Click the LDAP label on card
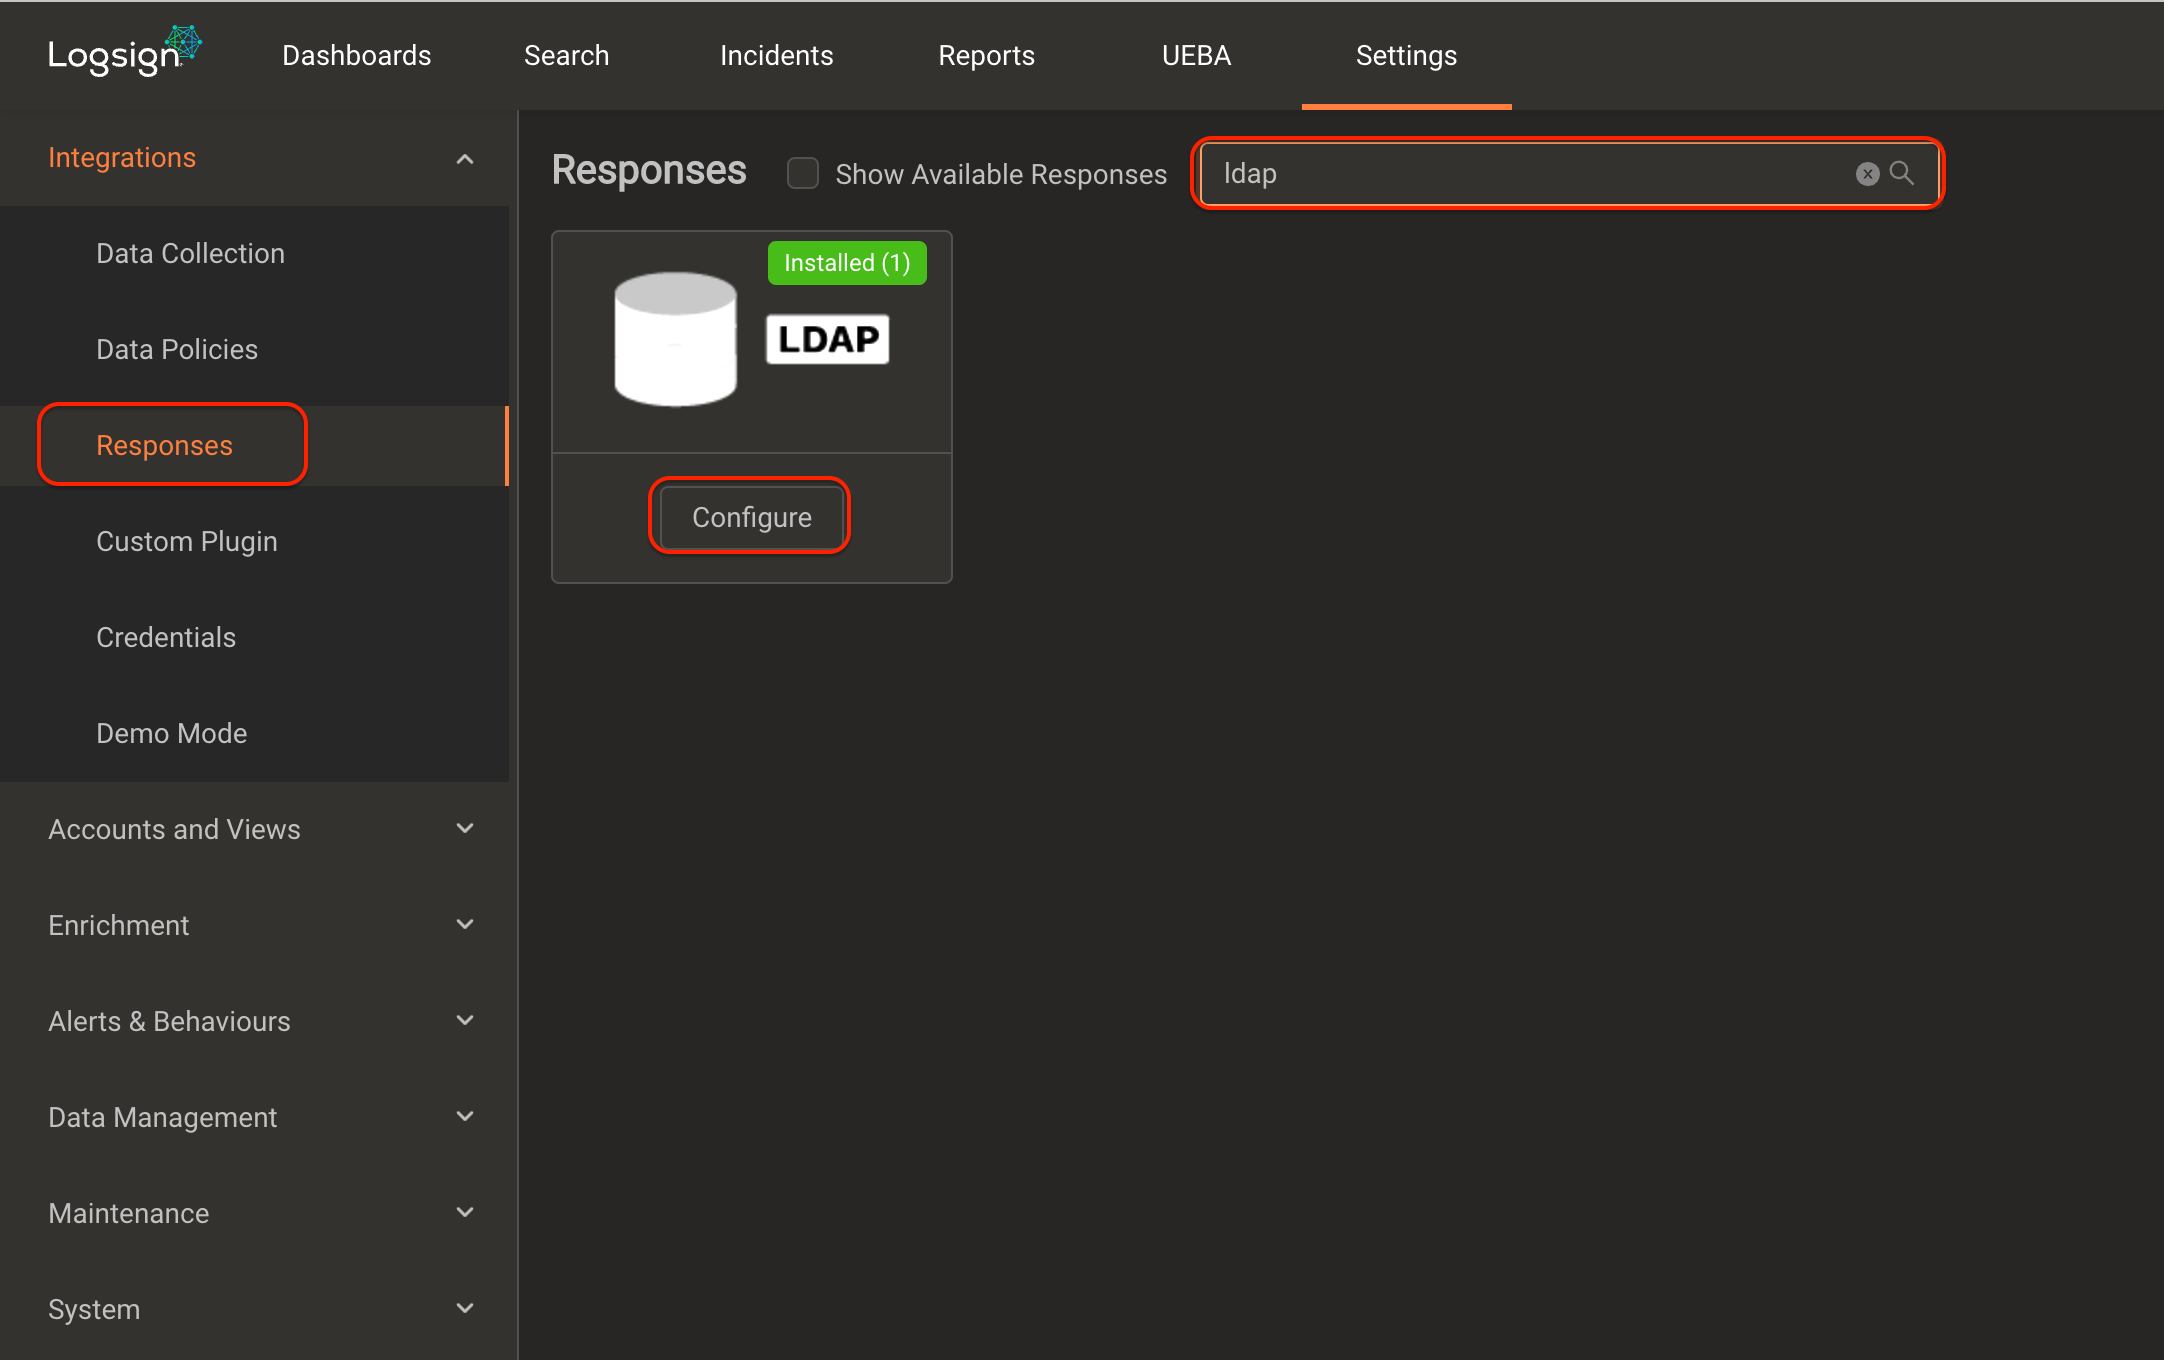The width and height of the screenshot is (2164, 1360). tap(828, 339)
